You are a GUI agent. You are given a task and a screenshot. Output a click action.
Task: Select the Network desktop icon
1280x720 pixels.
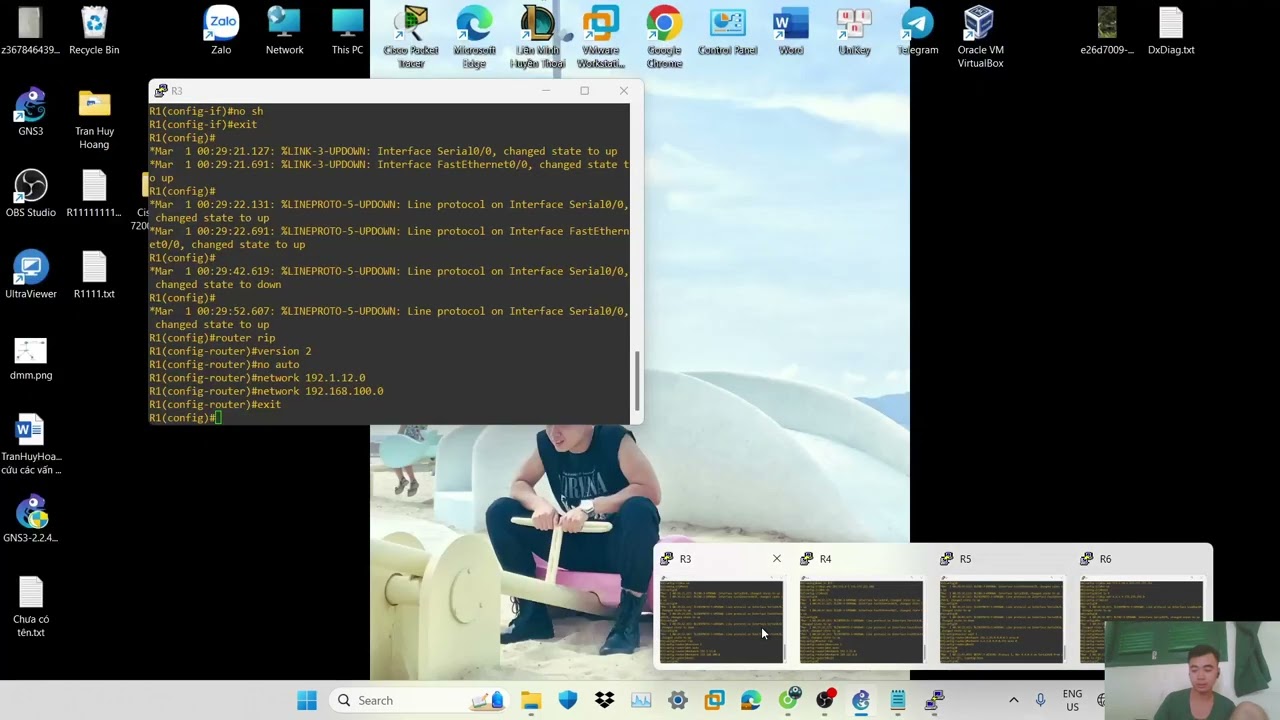[x=284, y=31]
